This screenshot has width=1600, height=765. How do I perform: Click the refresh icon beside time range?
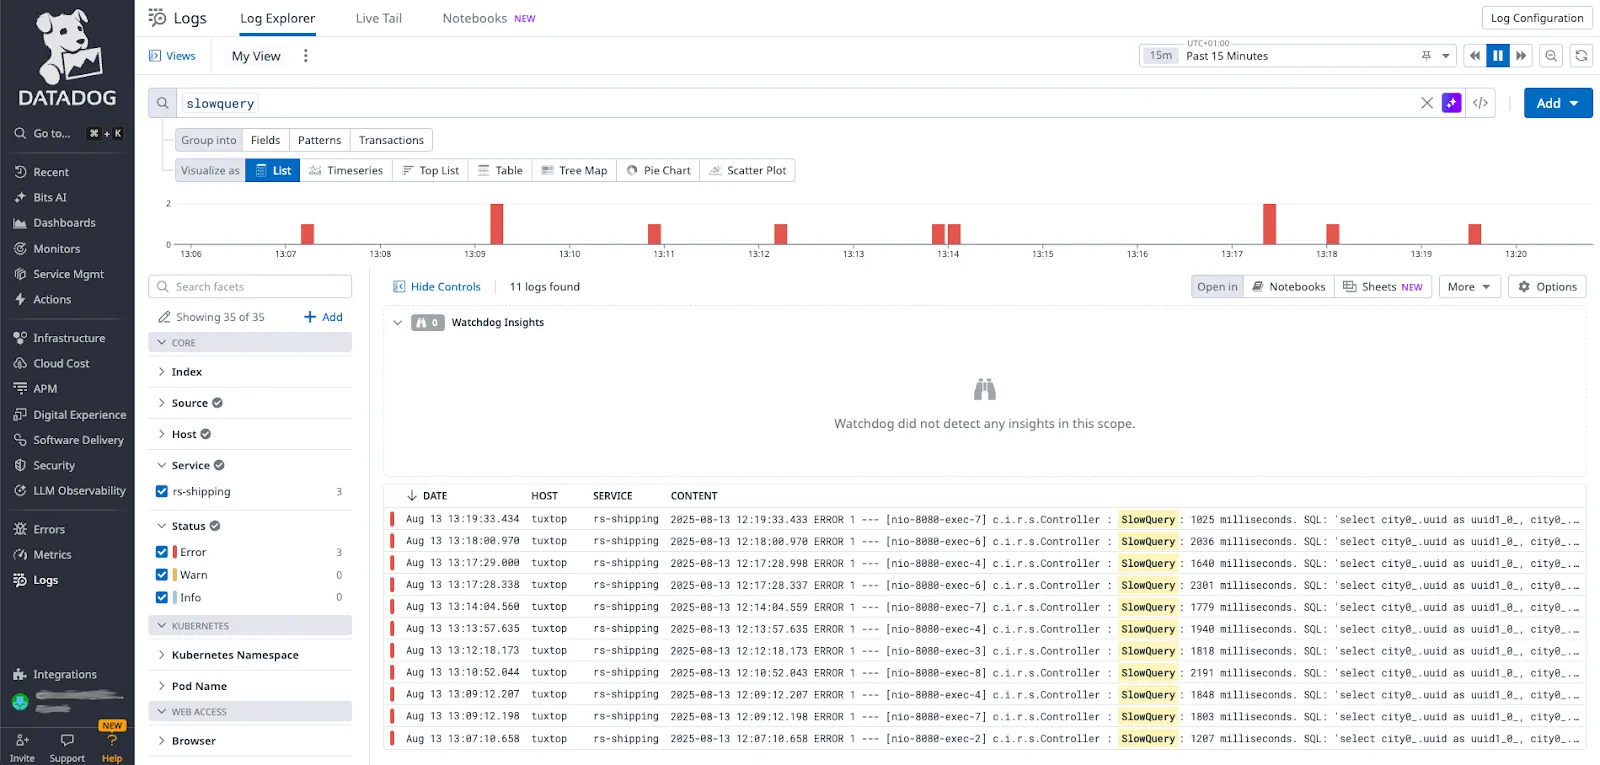[x=1581, y=56]
